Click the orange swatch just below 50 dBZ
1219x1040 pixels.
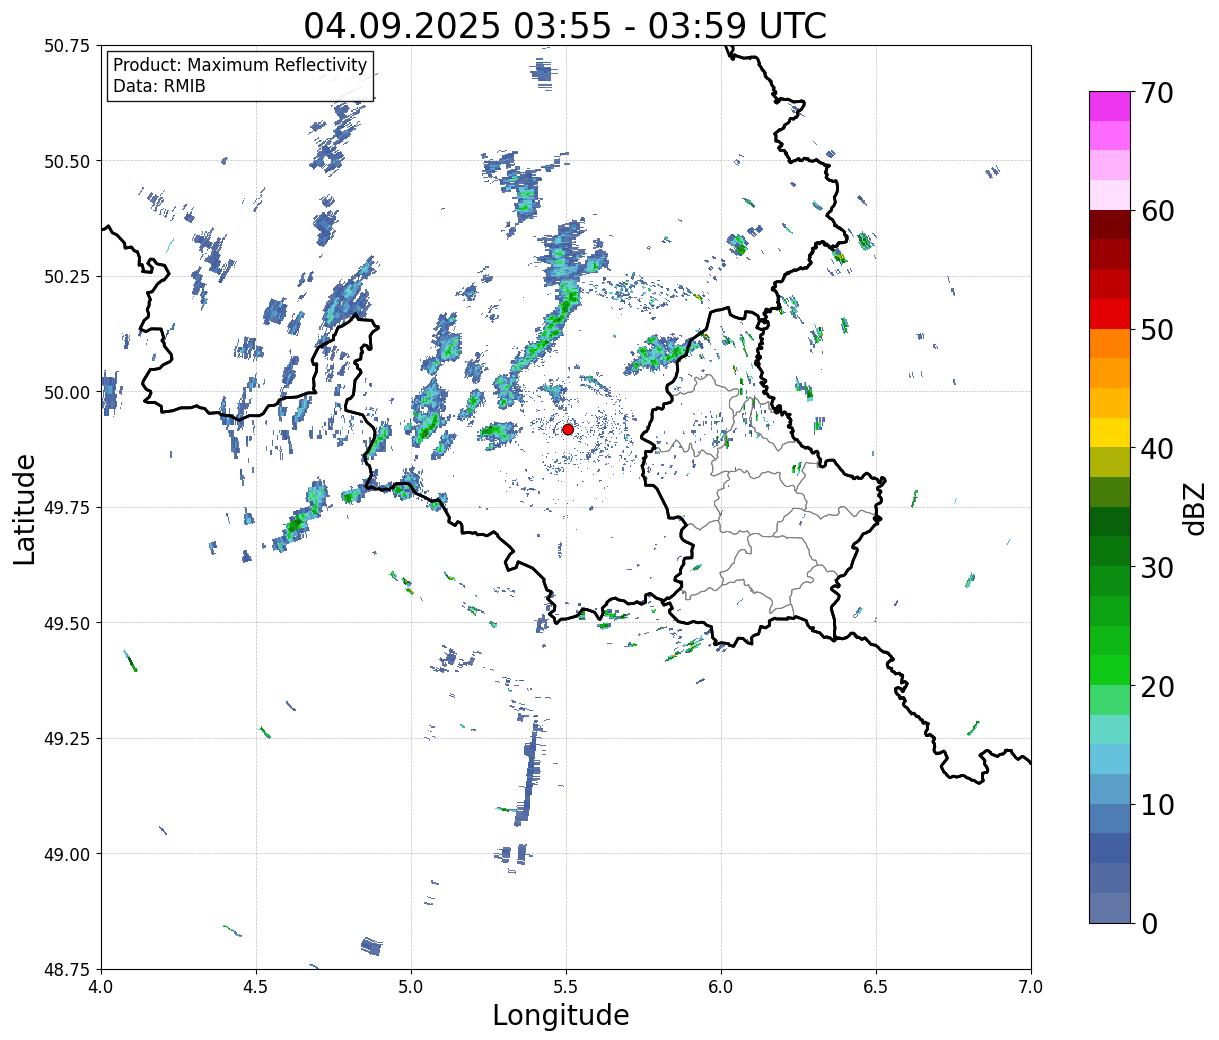[x=1110, y=344]
